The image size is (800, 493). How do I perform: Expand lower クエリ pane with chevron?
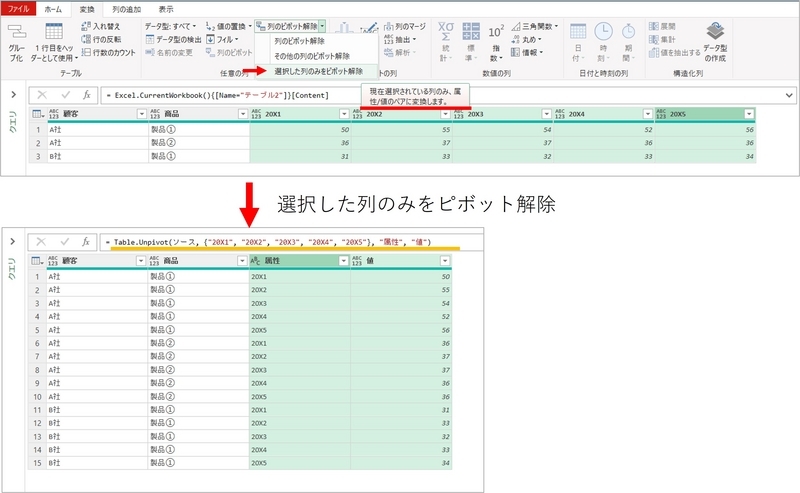13,241
